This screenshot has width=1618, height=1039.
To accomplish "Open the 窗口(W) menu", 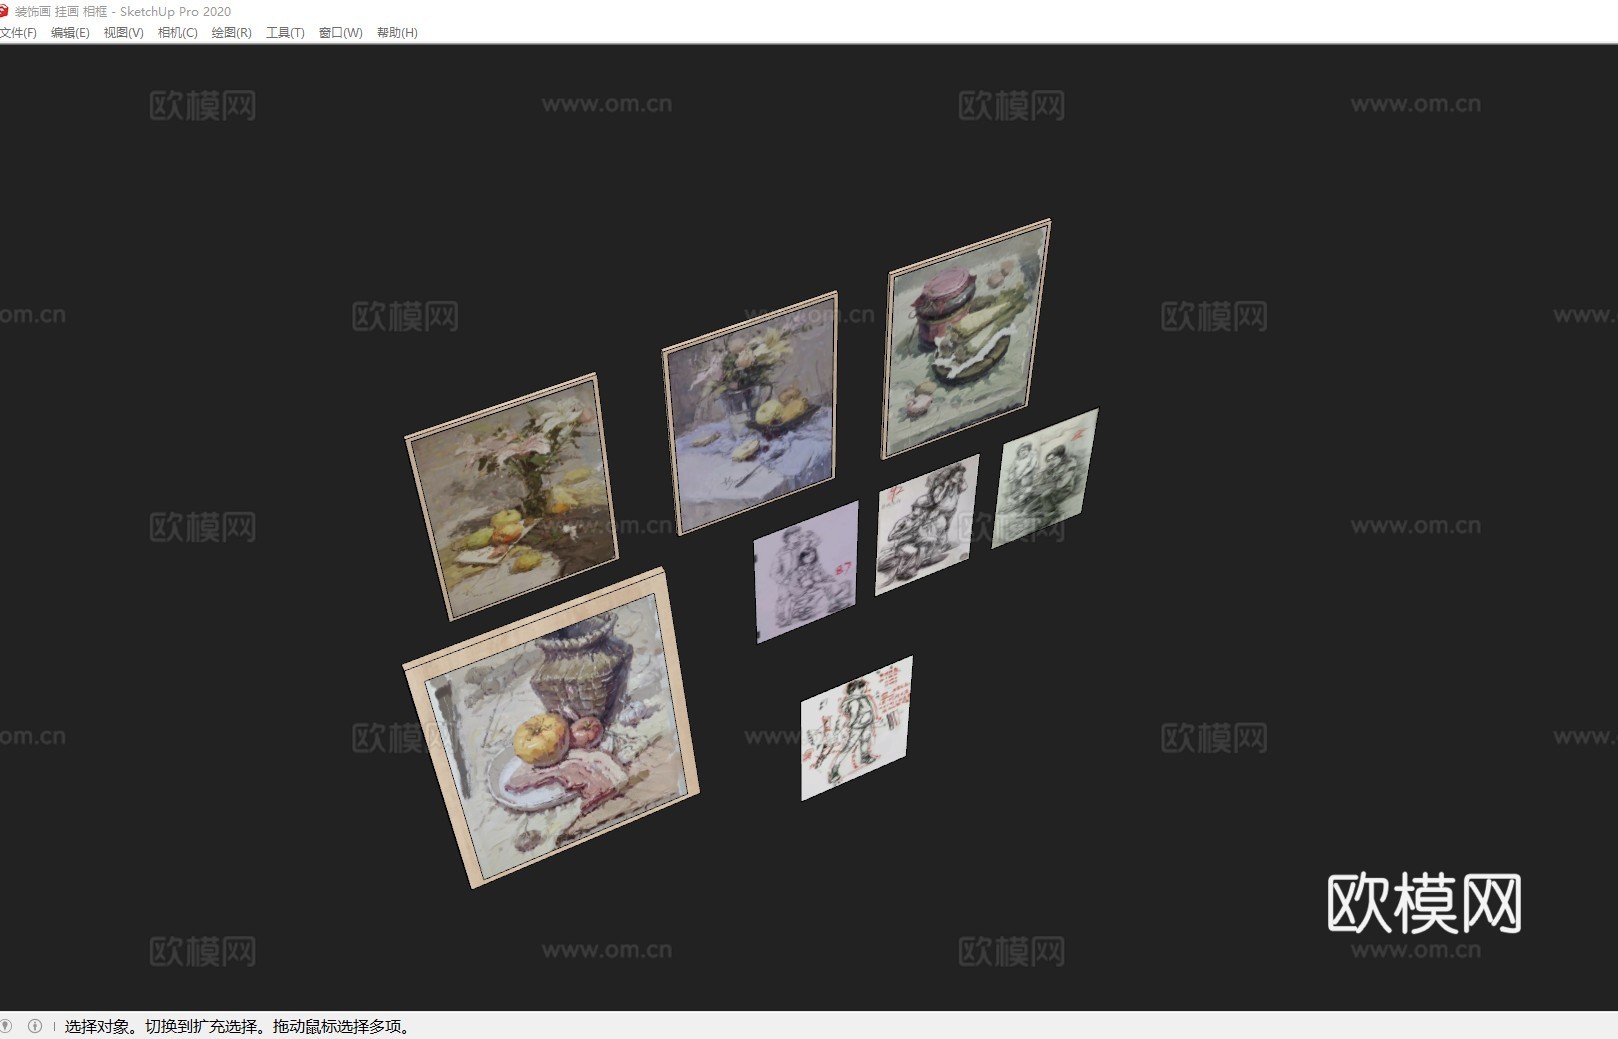I will 341,33.
